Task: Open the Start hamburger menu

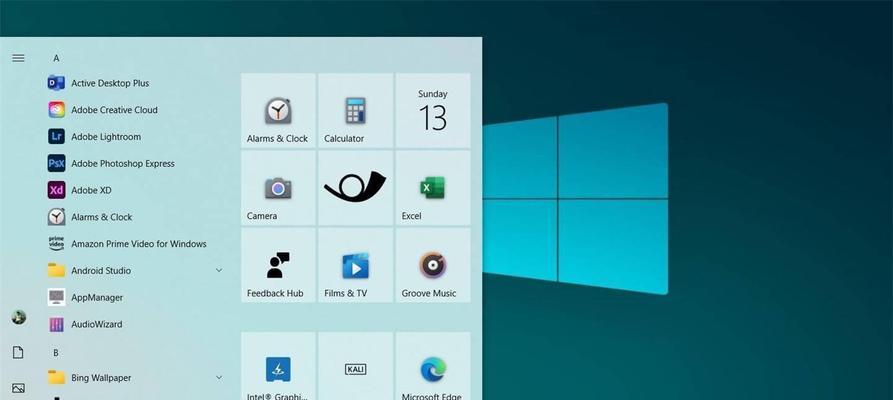Action: point(18,58)
